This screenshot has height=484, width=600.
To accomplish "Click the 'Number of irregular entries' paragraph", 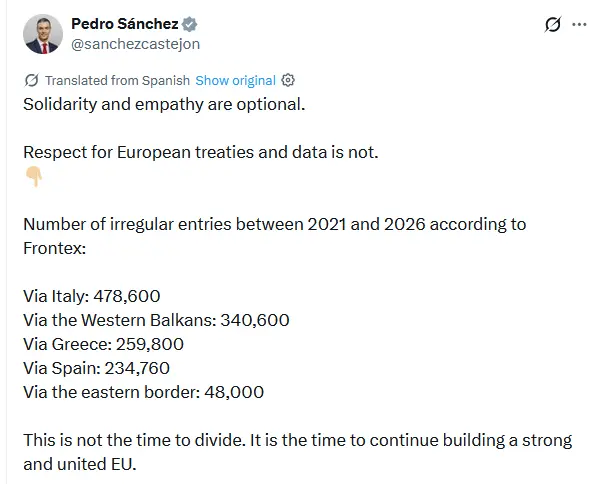I will (275, 236).
